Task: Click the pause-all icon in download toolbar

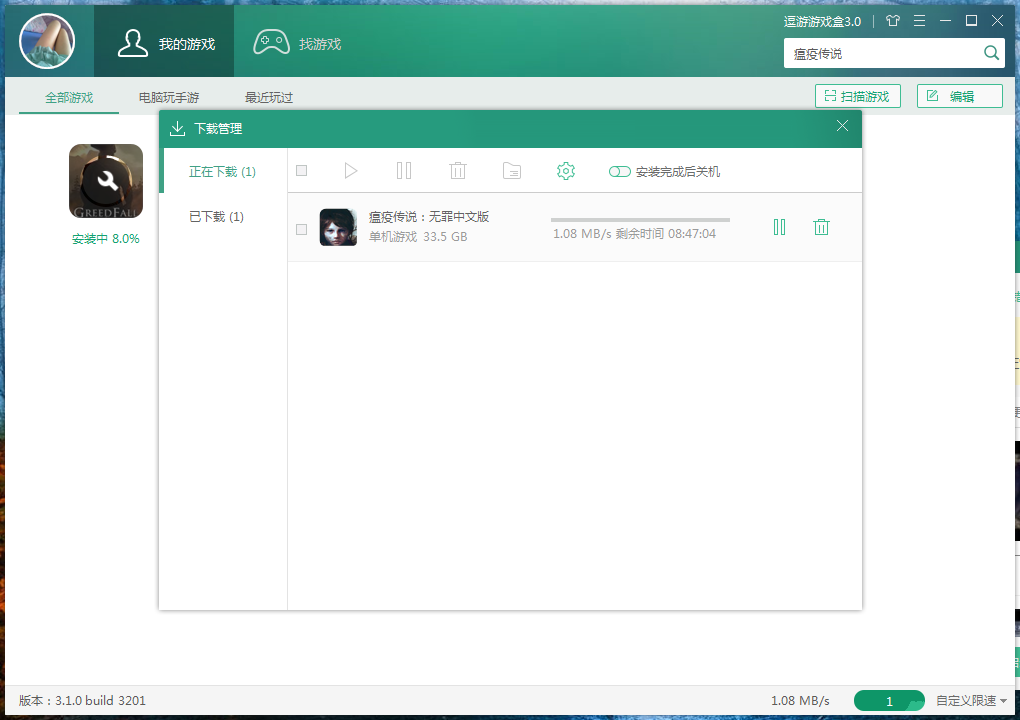Action: coord(404,170)
